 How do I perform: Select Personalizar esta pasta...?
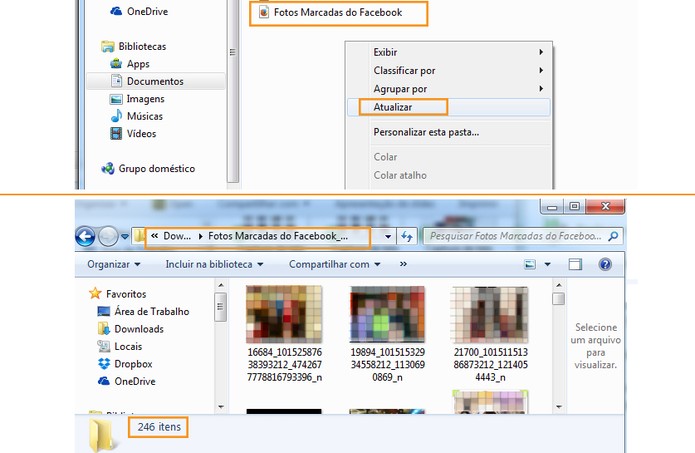[449, 132]
